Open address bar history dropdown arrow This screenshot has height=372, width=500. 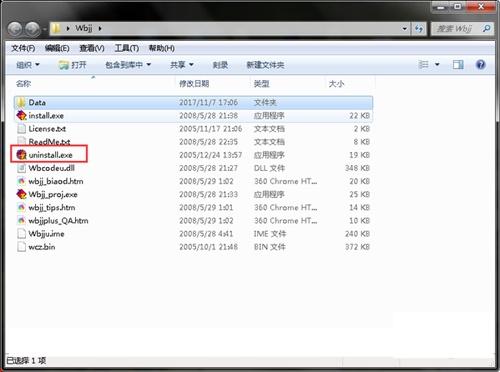405,29
